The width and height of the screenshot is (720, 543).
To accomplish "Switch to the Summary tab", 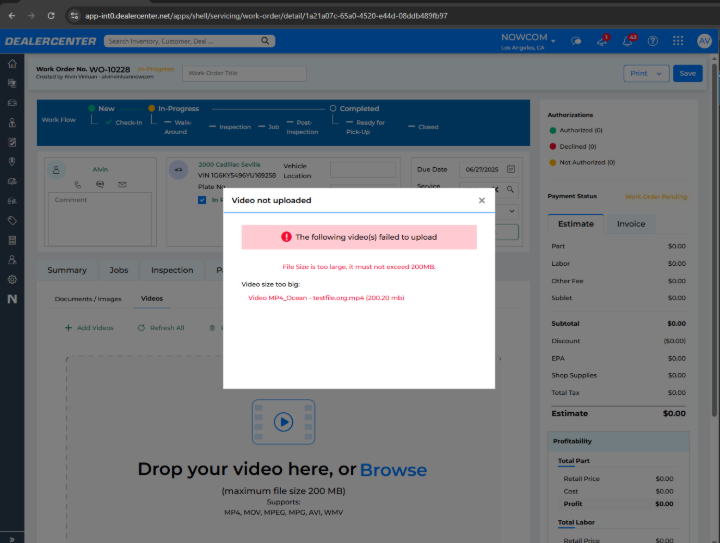I will coord(67,270).
